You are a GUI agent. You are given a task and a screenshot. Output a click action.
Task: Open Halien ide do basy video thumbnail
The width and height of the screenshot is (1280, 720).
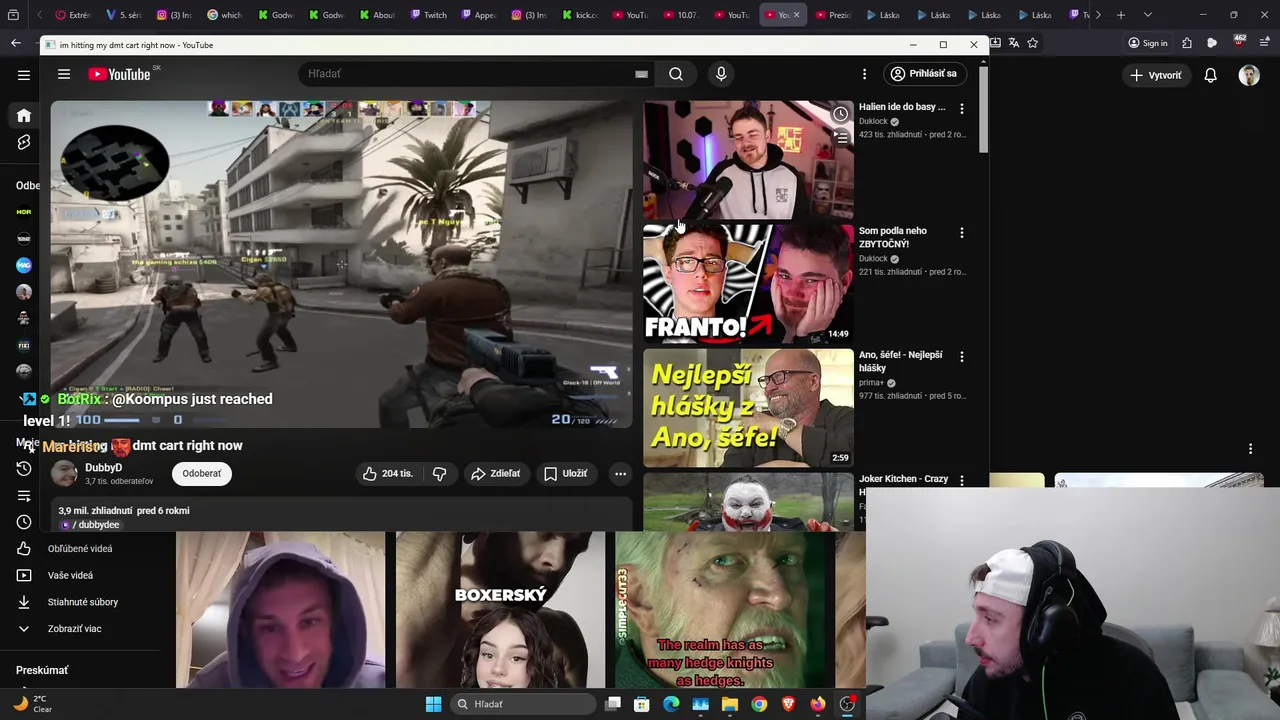pos(748,159)
